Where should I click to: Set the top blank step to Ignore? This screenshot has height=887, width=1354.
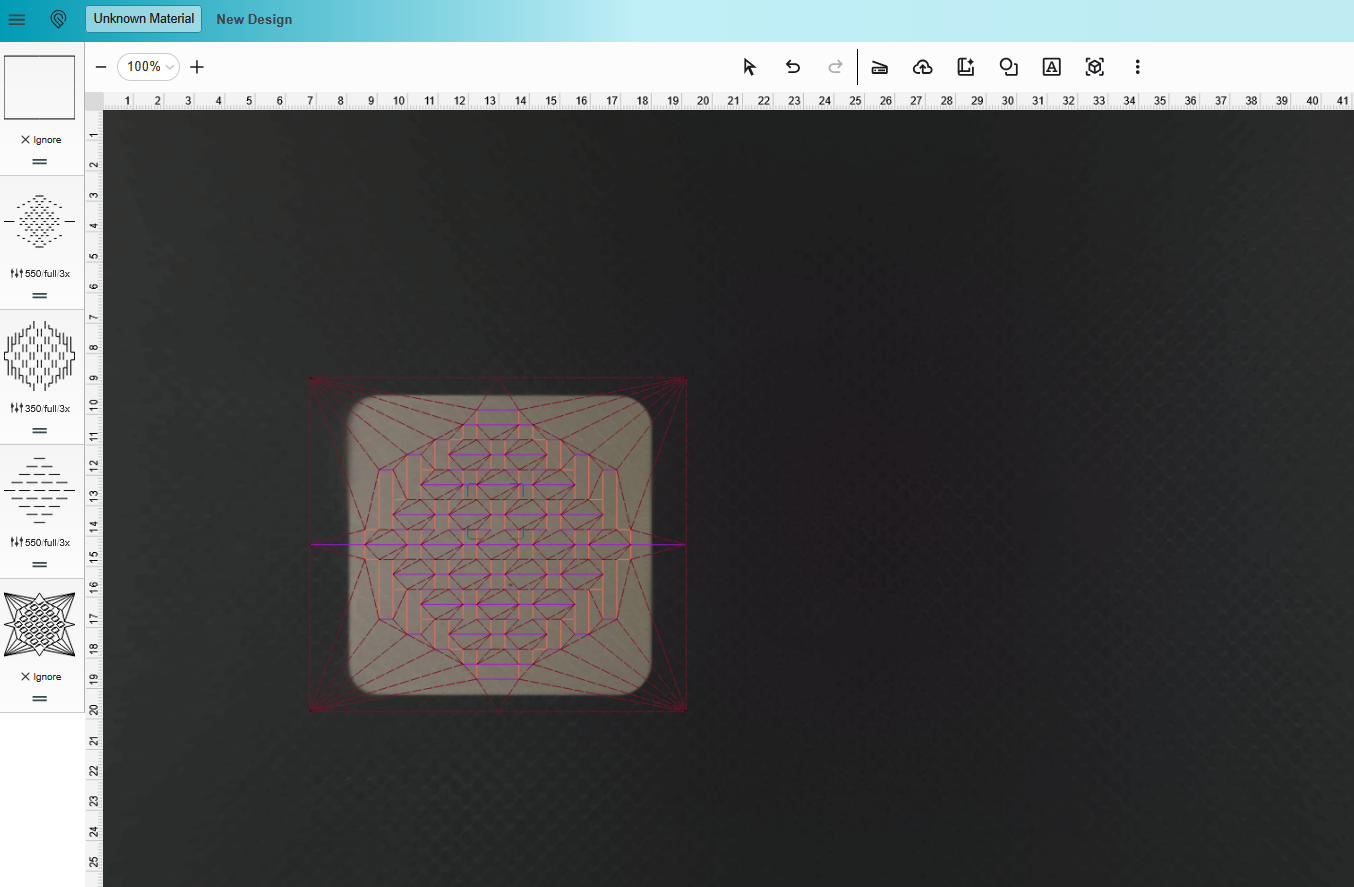coord(40,139)
